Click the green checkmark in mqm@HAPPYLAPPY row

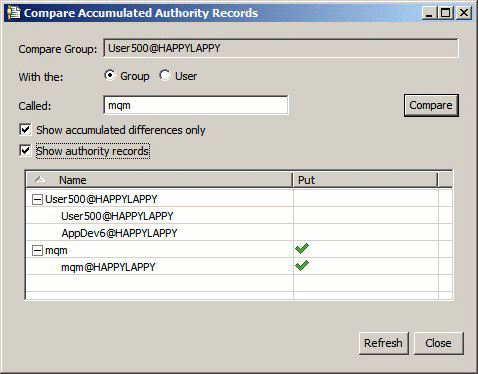(302, 265)
